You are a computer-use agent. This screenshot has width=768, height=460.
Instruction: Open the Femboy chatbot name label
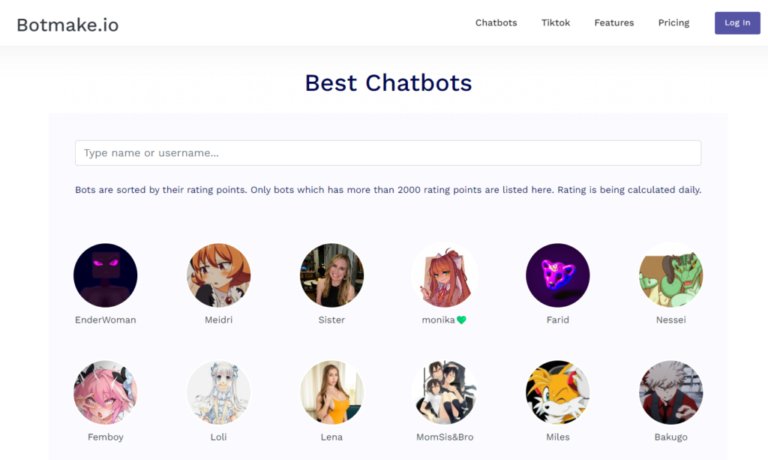pos(105,437)
